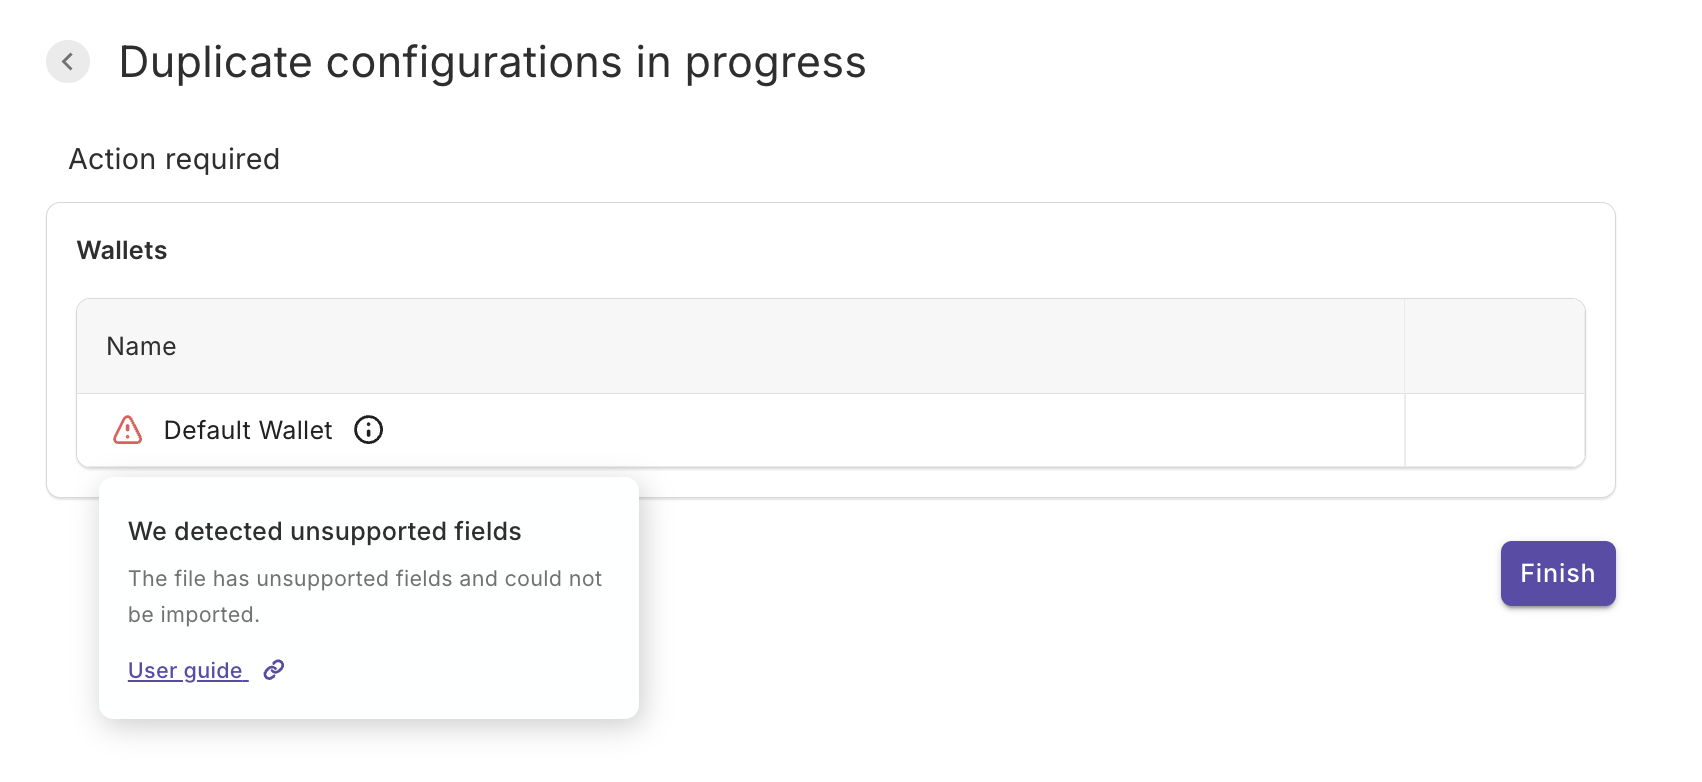
Task: Click the Wallets section heading
Action: click(x=122, y=251)
